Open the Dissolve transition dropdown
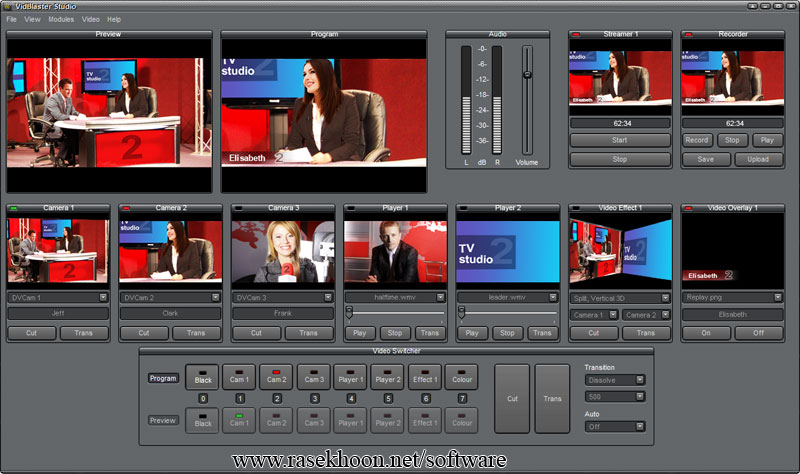 (640, 380)
